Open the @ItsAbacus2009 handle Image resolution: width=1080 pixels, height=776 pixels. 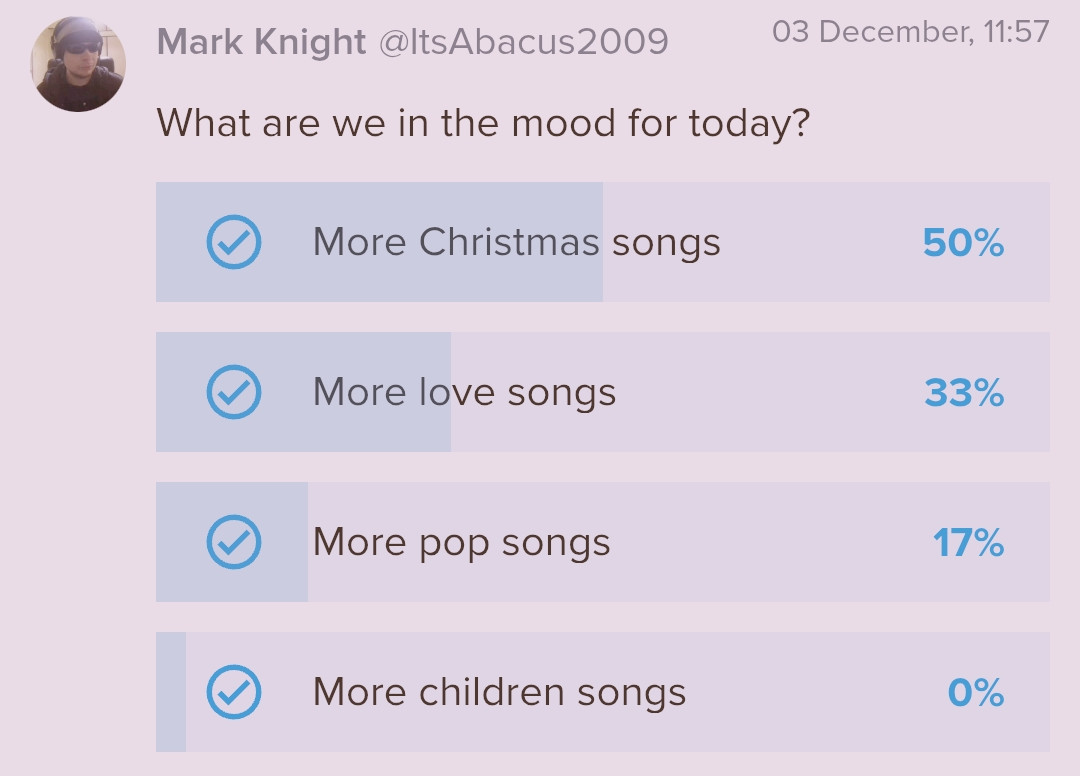point(524,42)
